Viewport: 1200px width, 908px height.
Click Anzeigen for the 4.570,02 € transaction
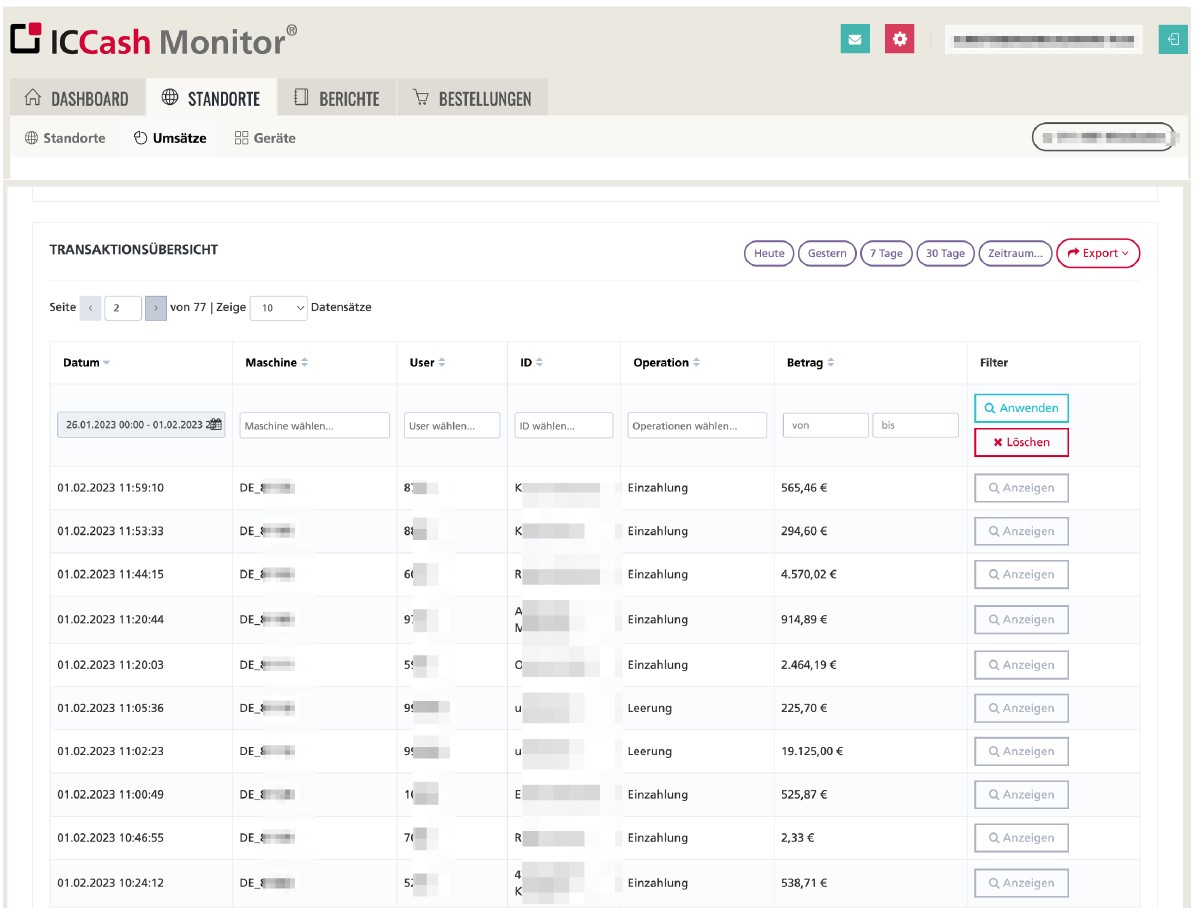tap(1021, 574)
